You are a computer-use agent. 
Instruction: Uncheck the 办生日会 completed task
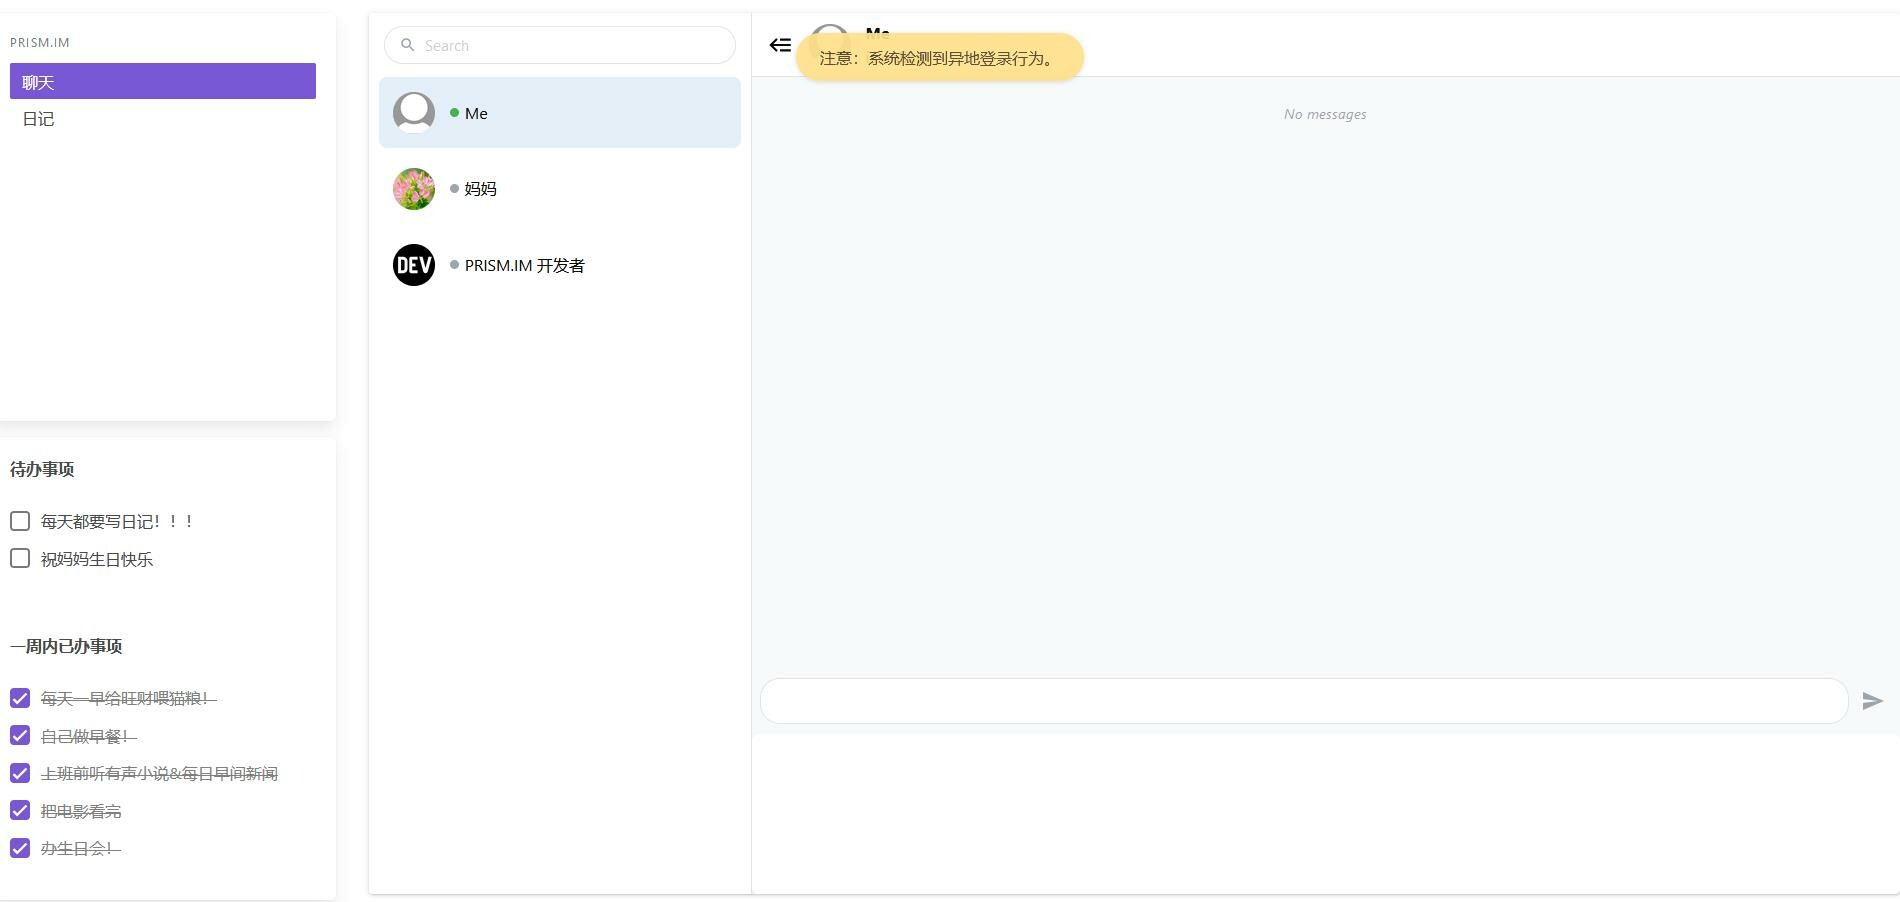(x=20, y=847)
